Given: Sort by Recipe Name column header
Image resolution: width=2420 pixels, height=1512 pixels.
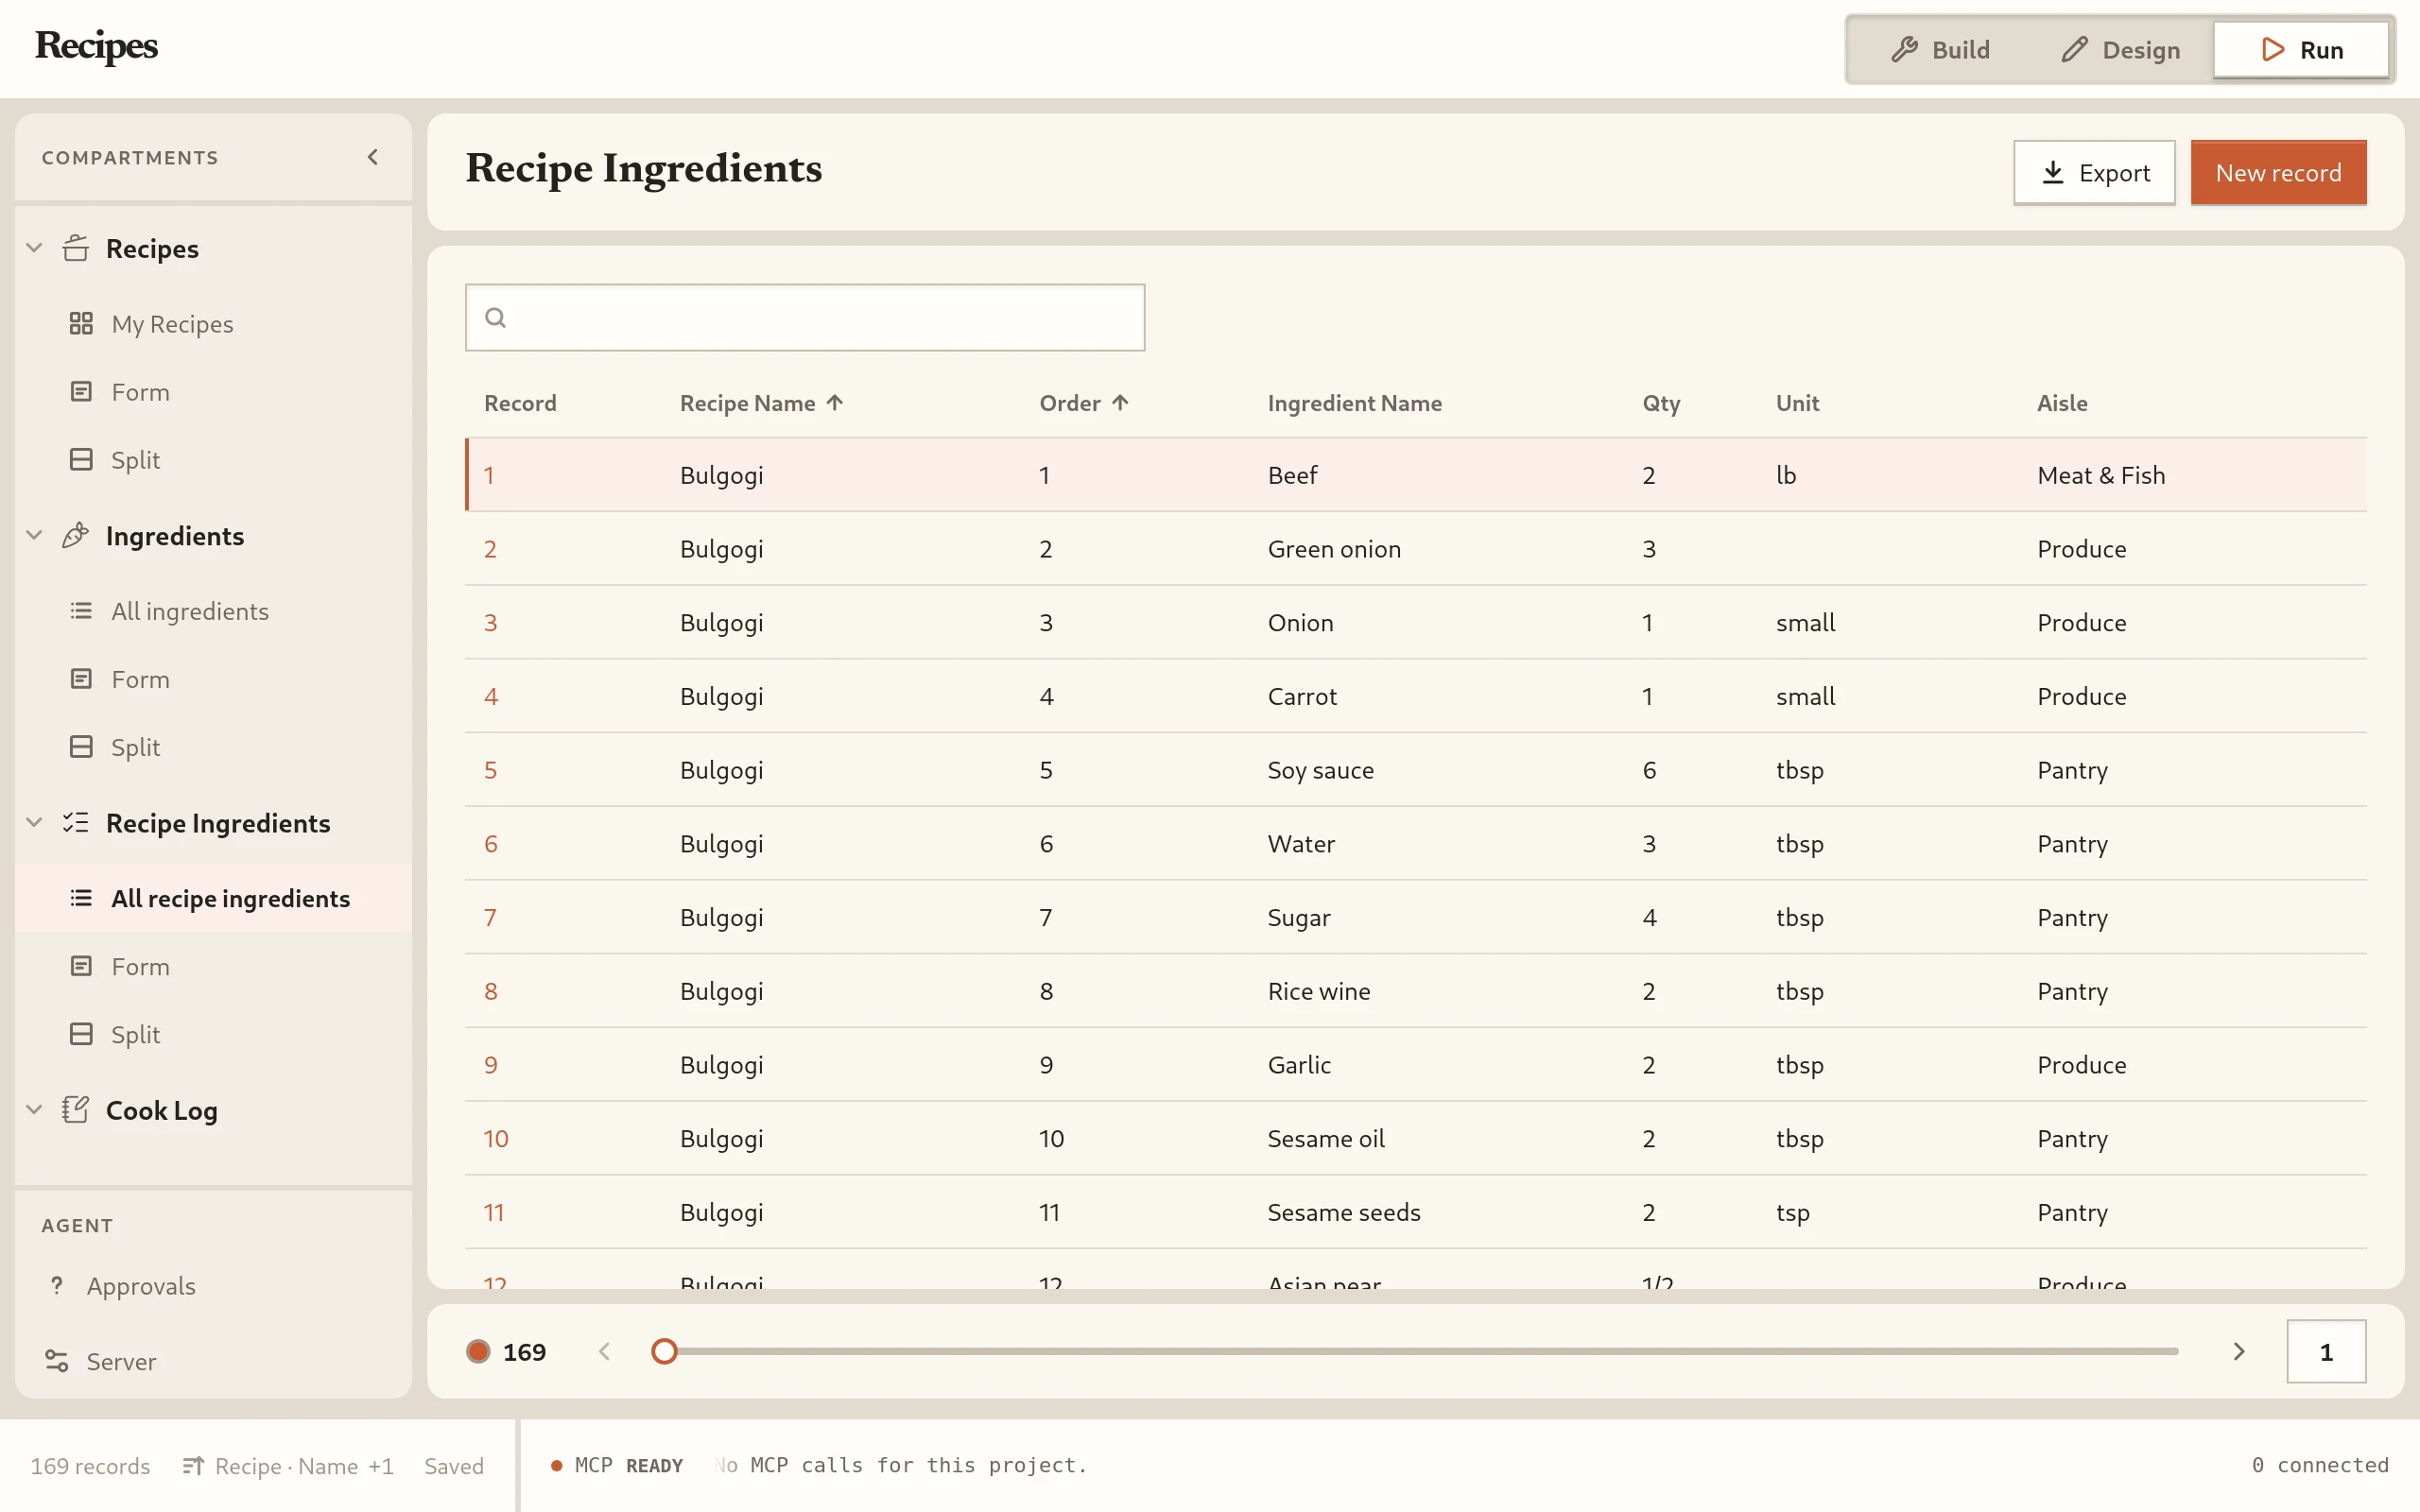Looking at the screenshot, I should pos(762,403).
